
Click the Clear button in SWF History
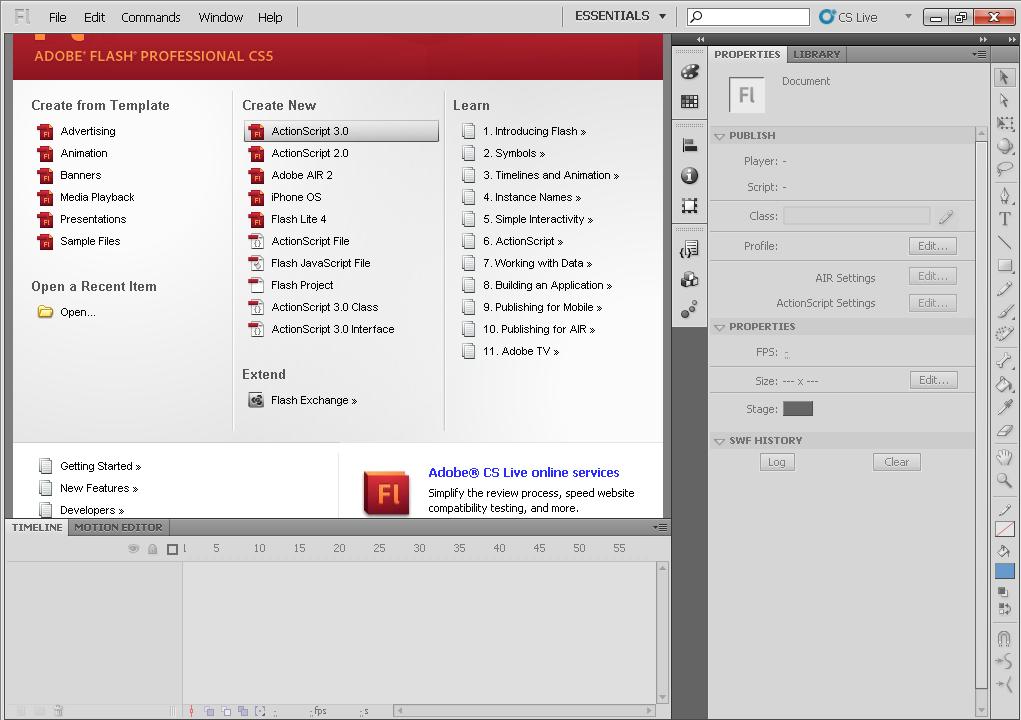[x=897, y=462]
